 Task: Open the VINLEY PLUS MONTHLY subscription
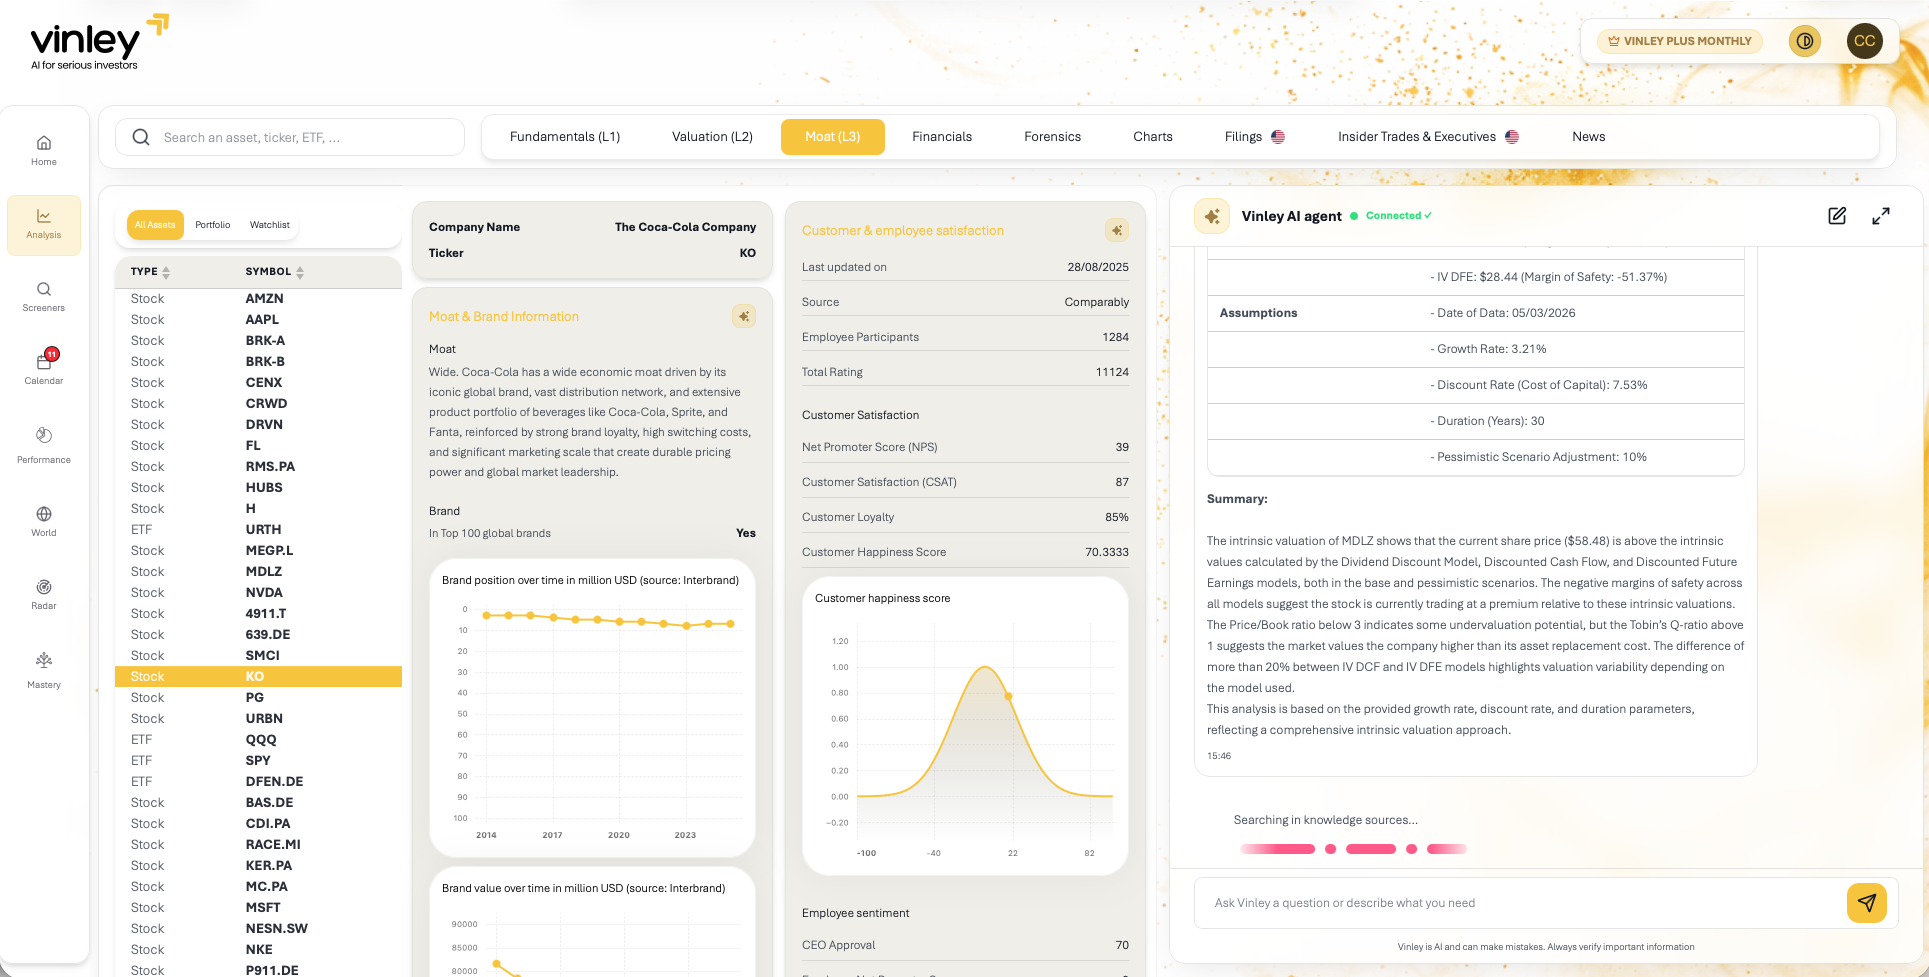click(x=1679, y=41)
